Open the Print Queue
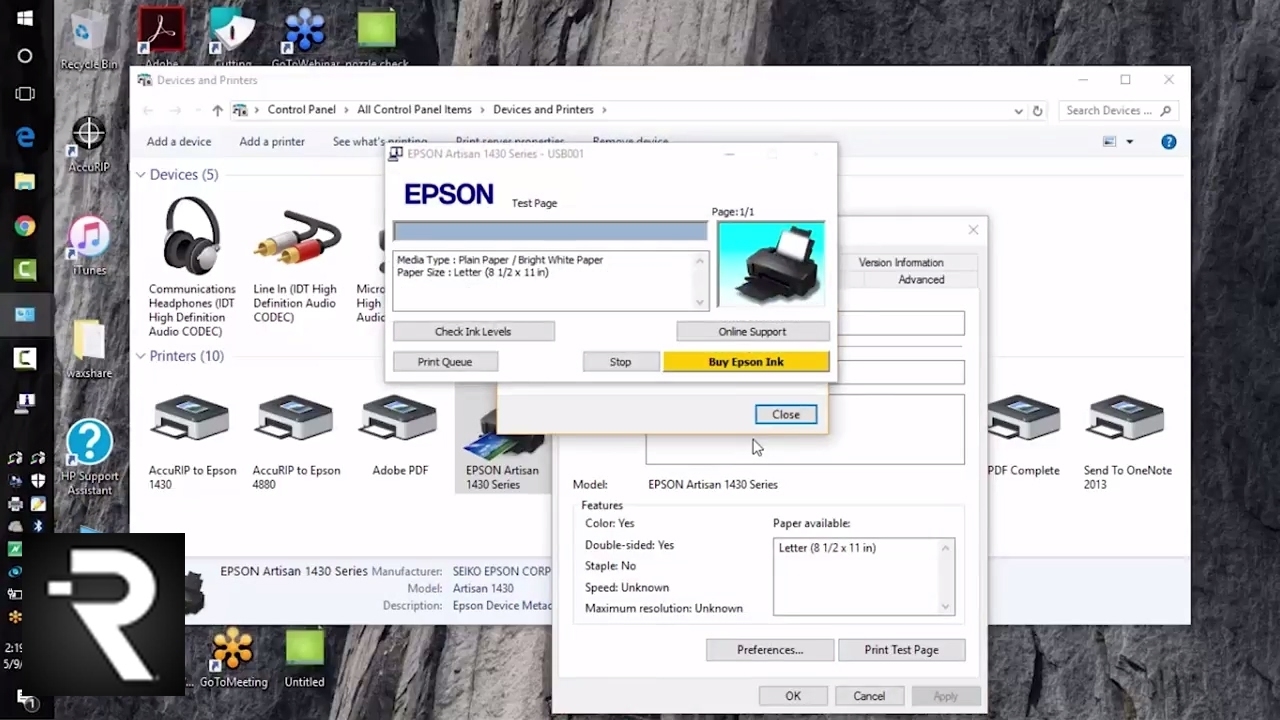The height and width of the screenshot is (720, 1280). (x=445, y=362)
